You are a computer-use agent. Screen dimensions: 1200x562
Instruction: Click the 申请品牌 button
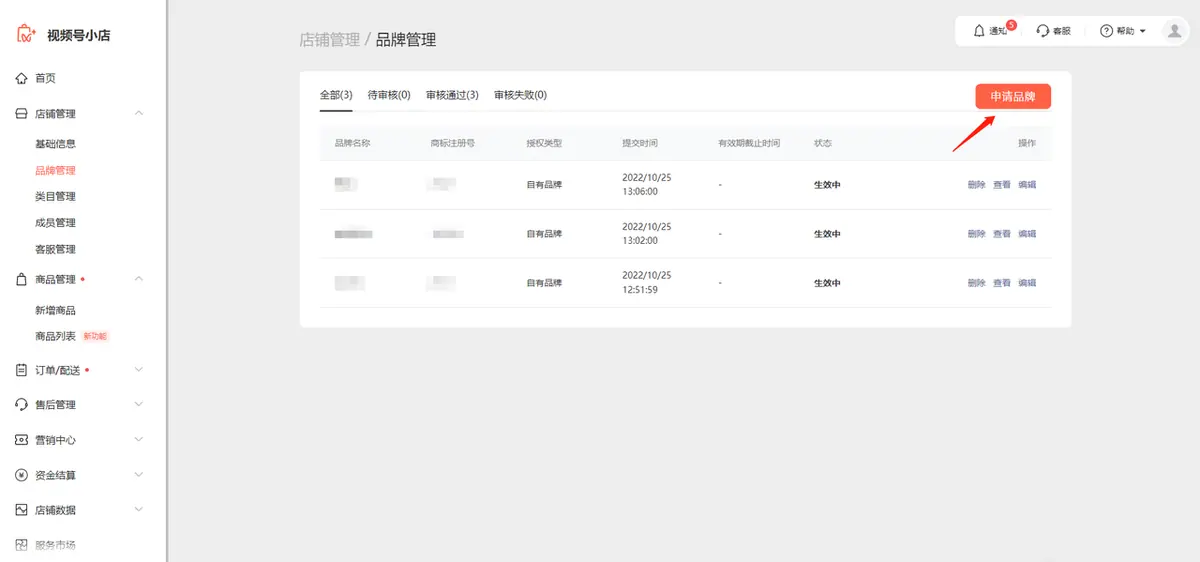point(1013,96)
